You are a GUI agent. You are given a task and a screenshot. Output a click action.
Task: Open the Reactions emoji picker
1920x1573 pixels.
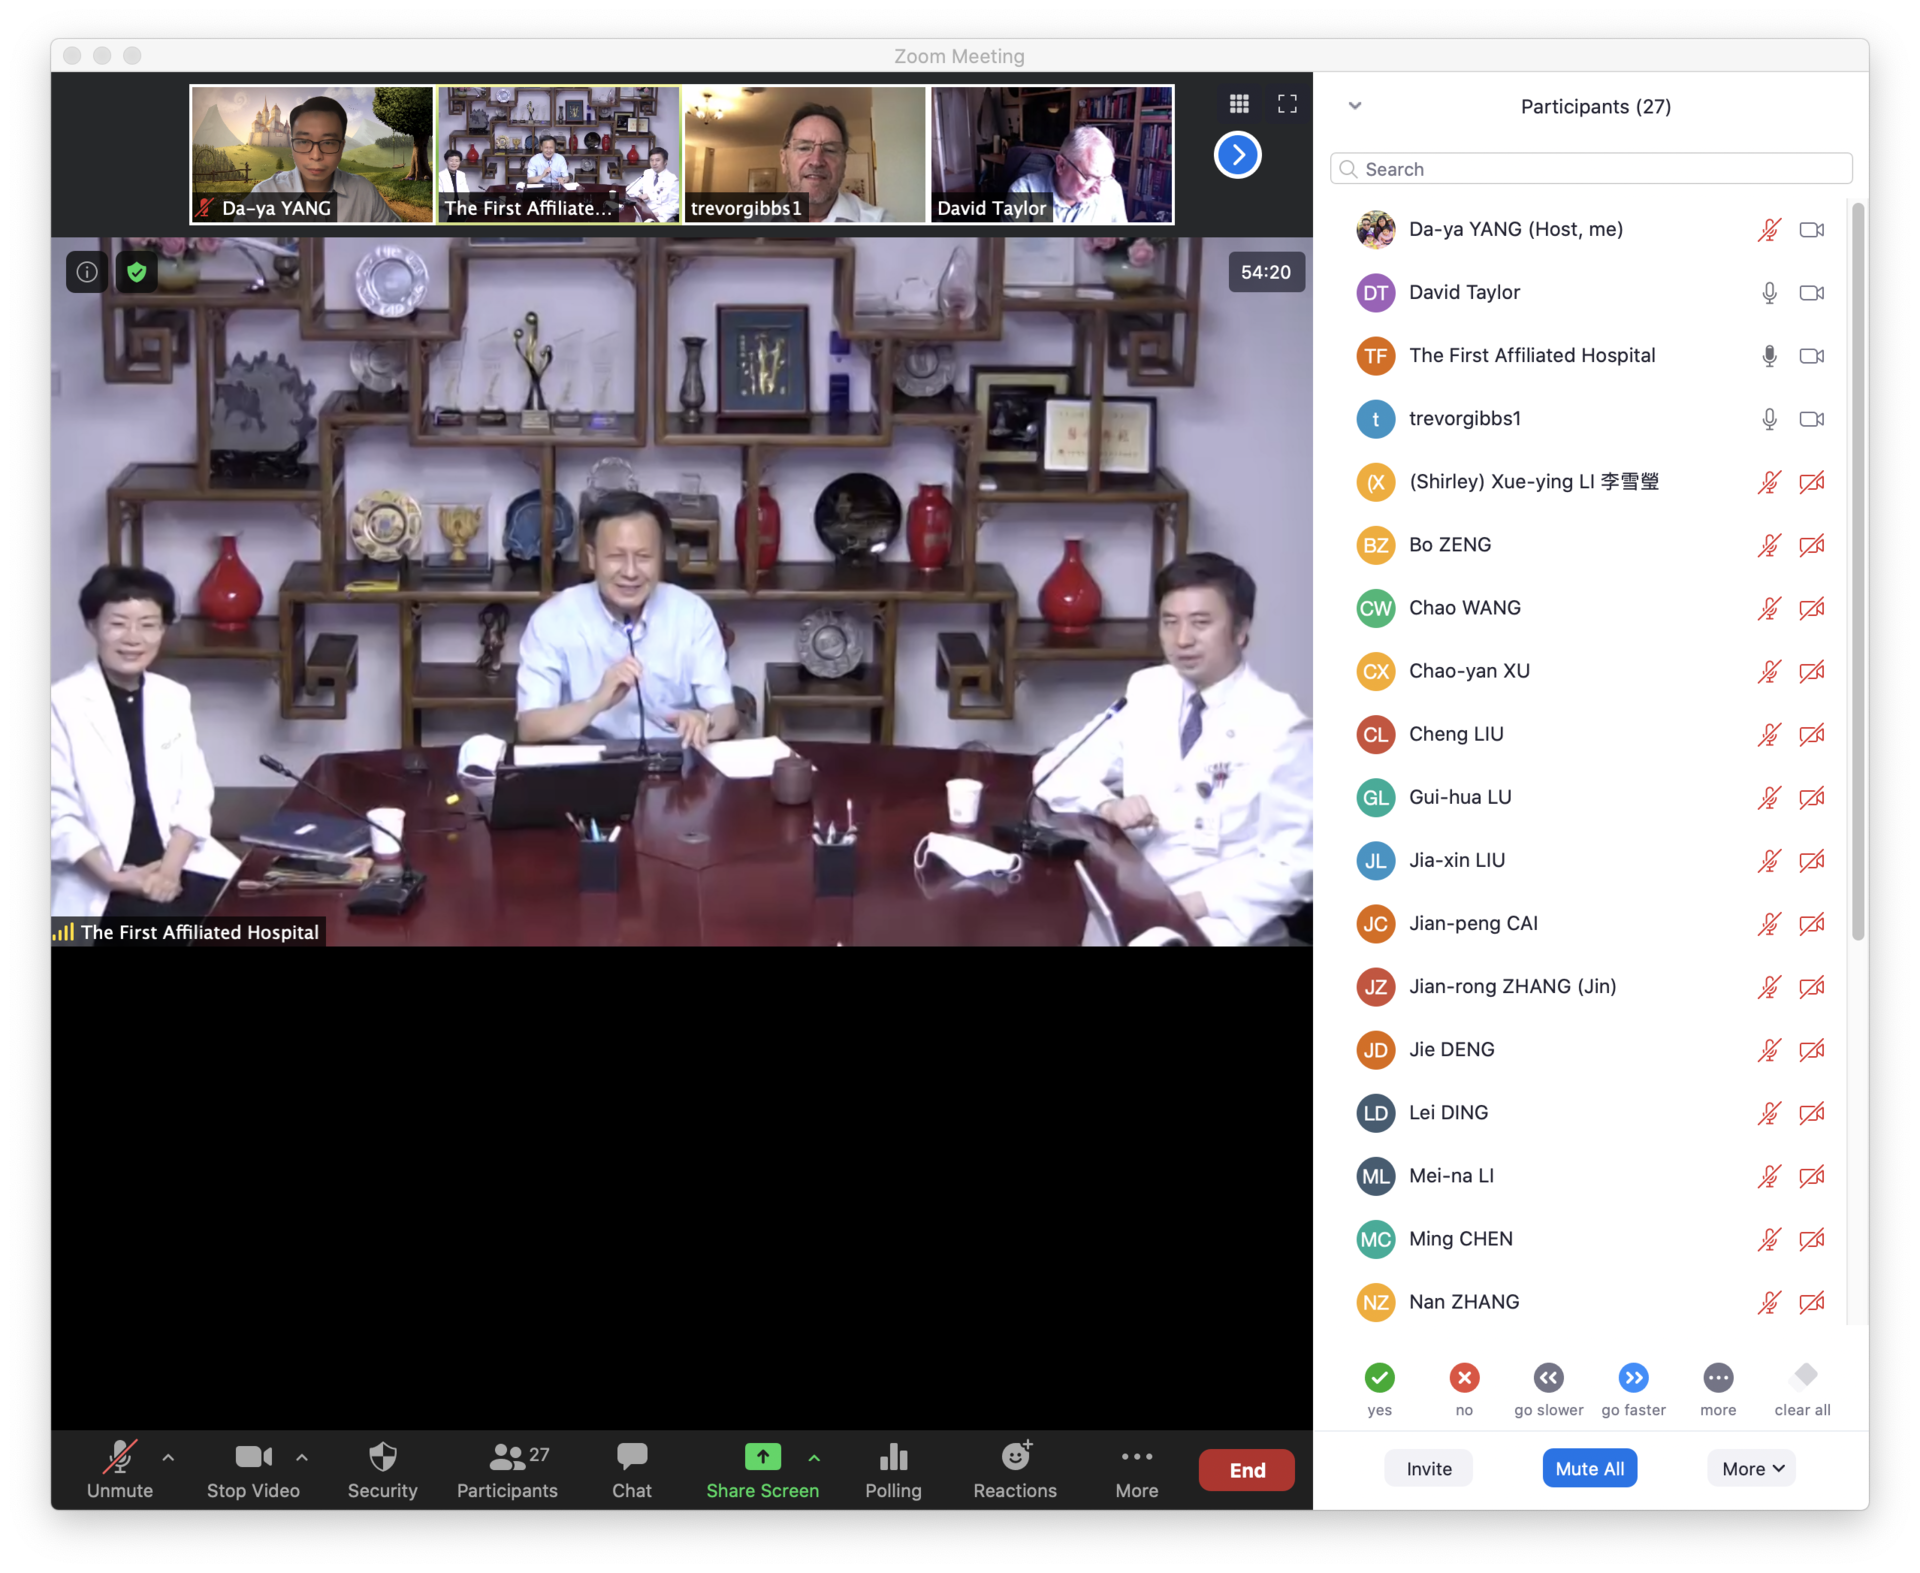(x=1015, y=1469)
